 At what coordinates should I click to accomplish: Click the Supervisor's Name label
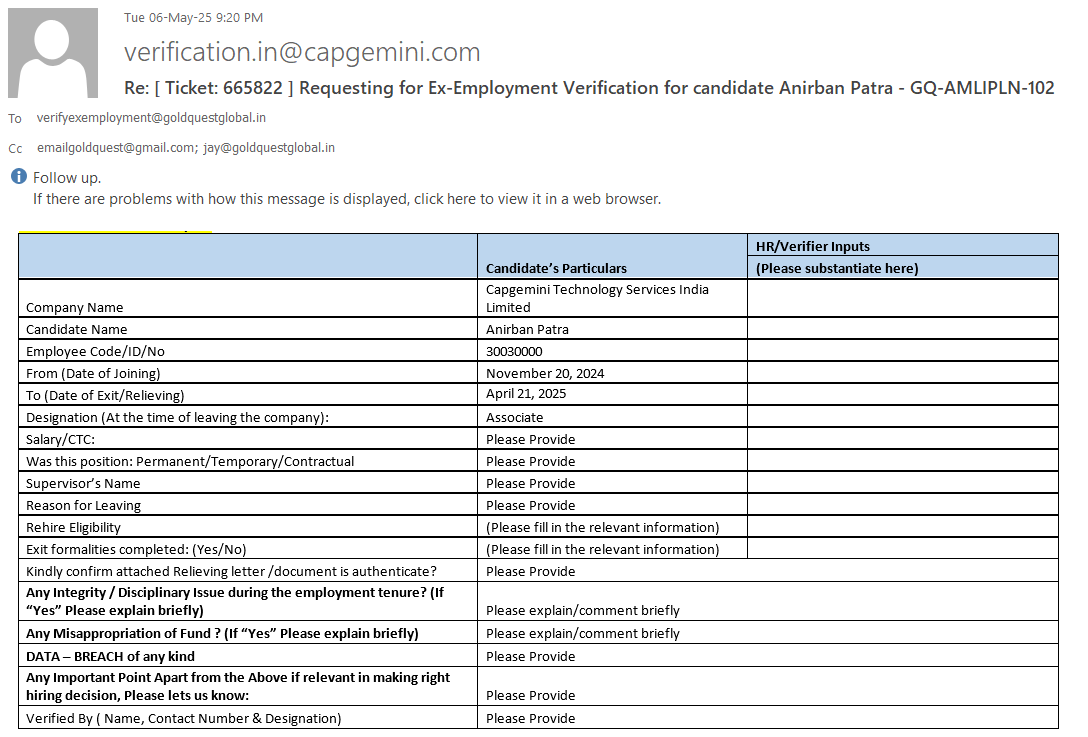pos(83,484)
